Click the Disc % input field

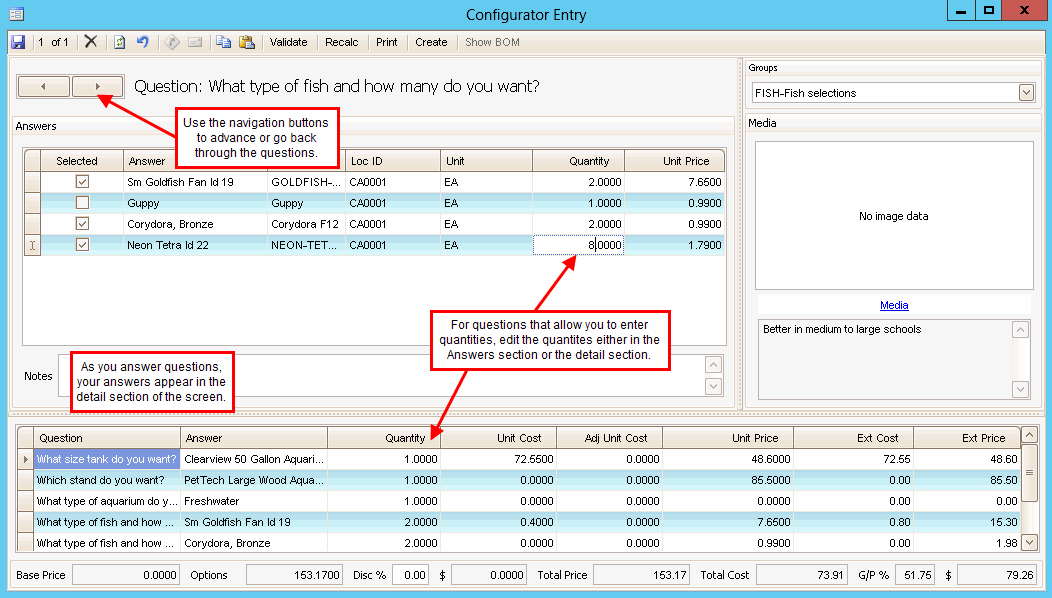[x=410, y=575]
